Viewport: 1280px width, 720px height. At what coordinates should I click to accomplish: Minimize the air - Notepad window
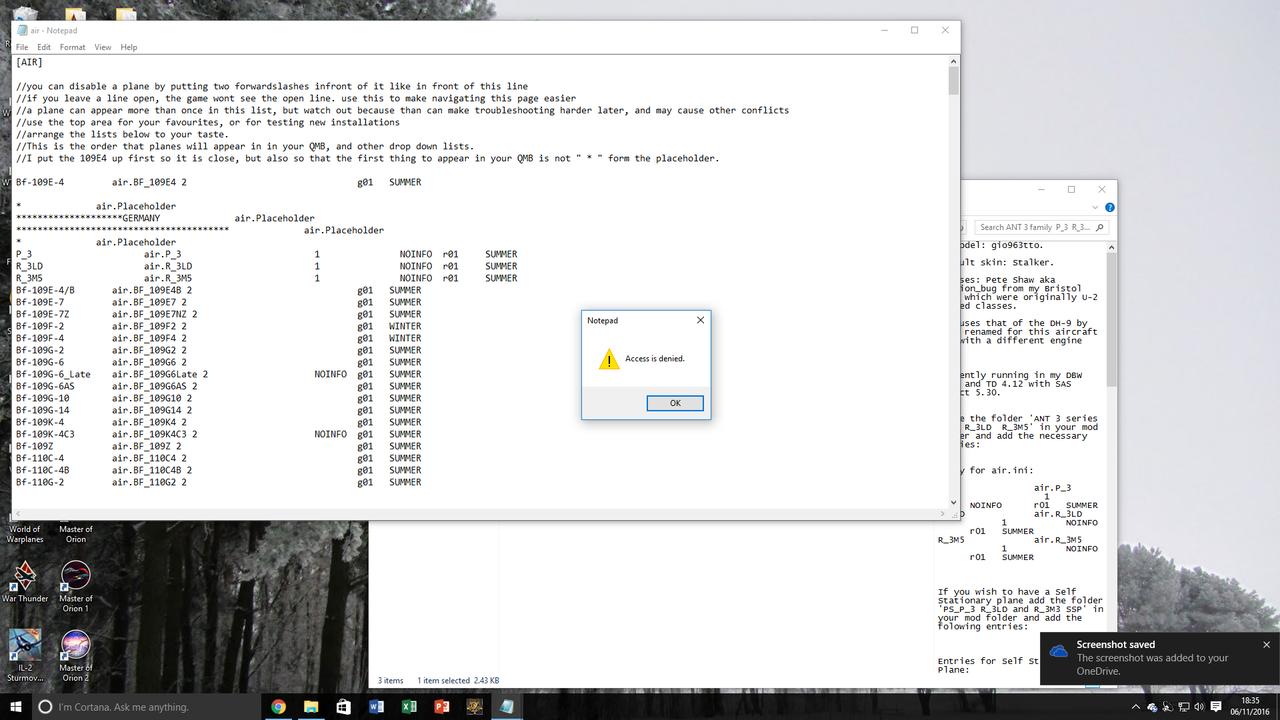pyautogui.click(x=883, y=31)
